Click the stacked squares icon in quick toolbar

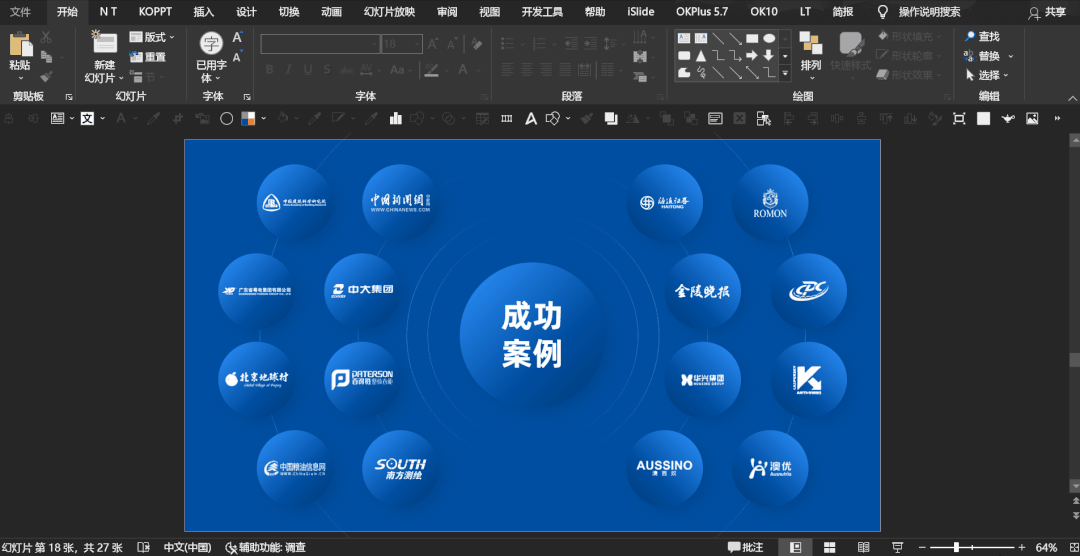[x=611, y=119]
